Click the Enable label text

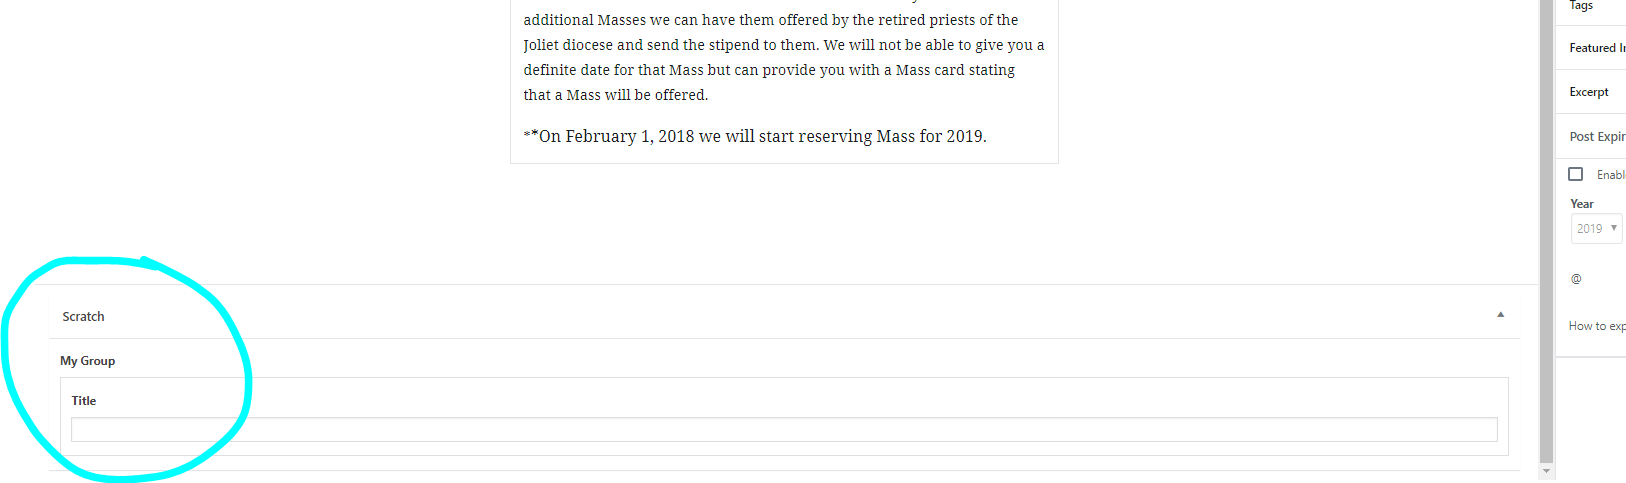[1610, 175]
